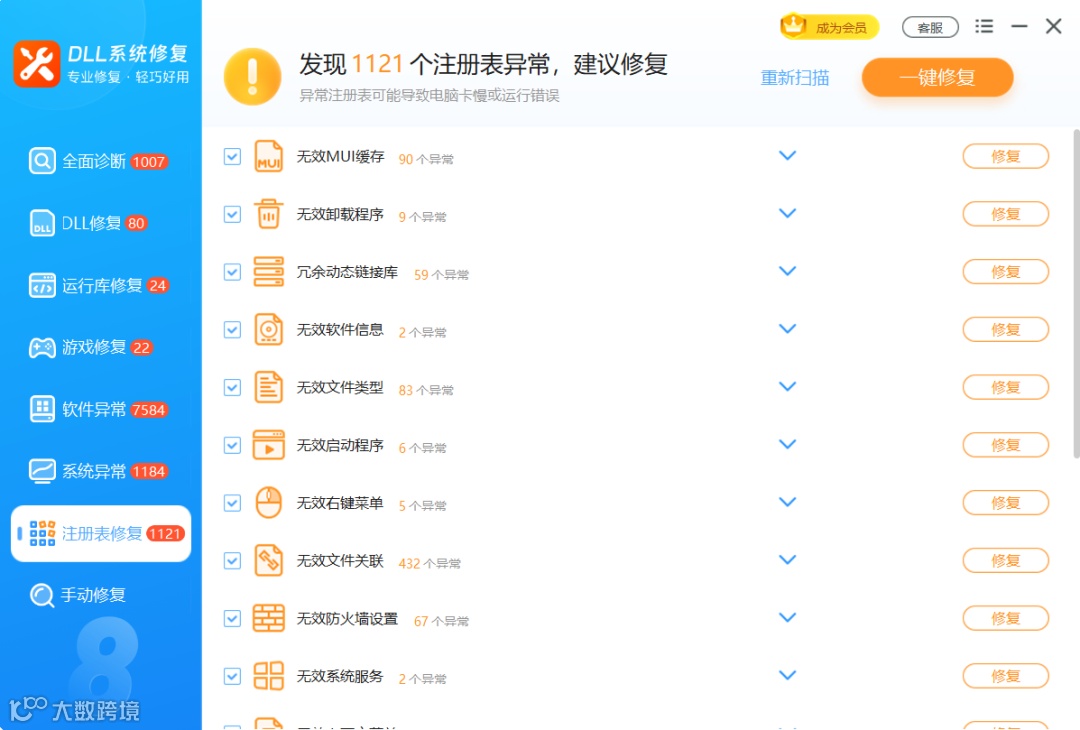Open the hamburger menu list icon

[x=984, y=26]
